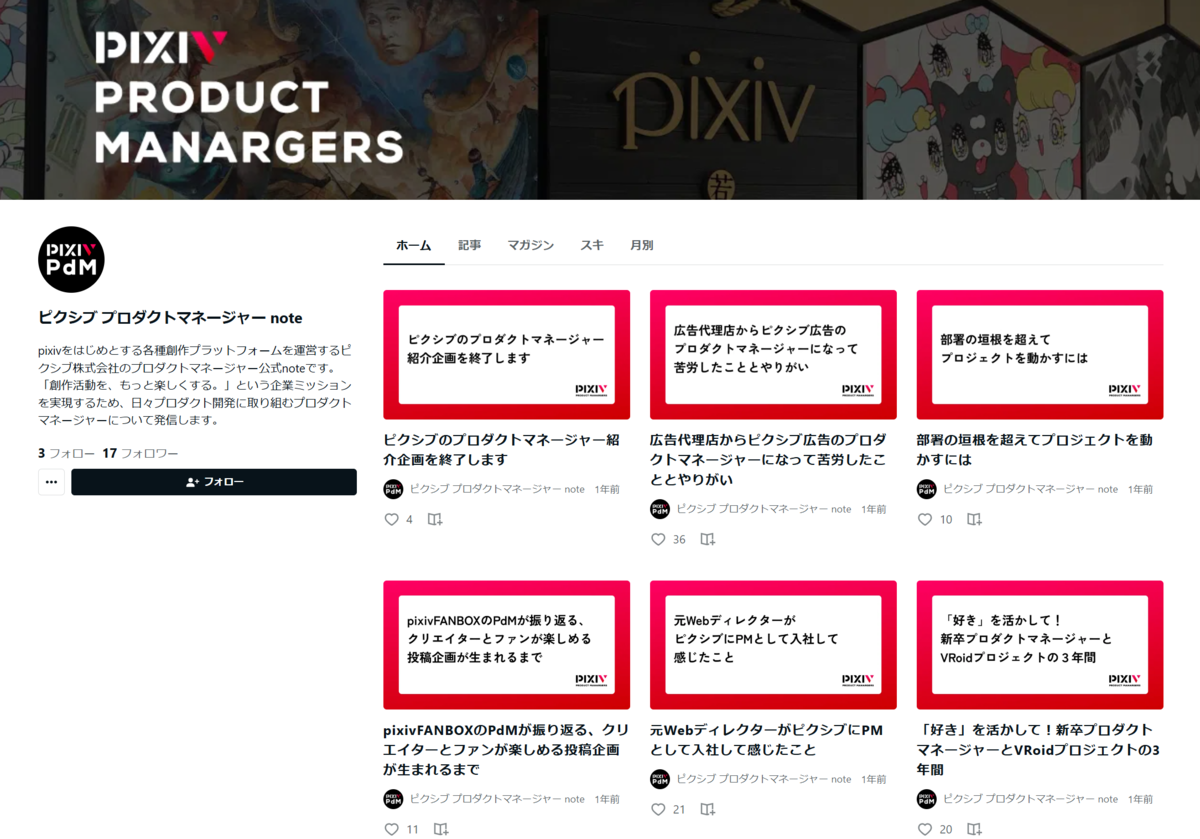Viewport: 1200px width, 839px height.
Task: Open pixivFANBOXのPdMが振り返る article title
Action: point(506,750)
